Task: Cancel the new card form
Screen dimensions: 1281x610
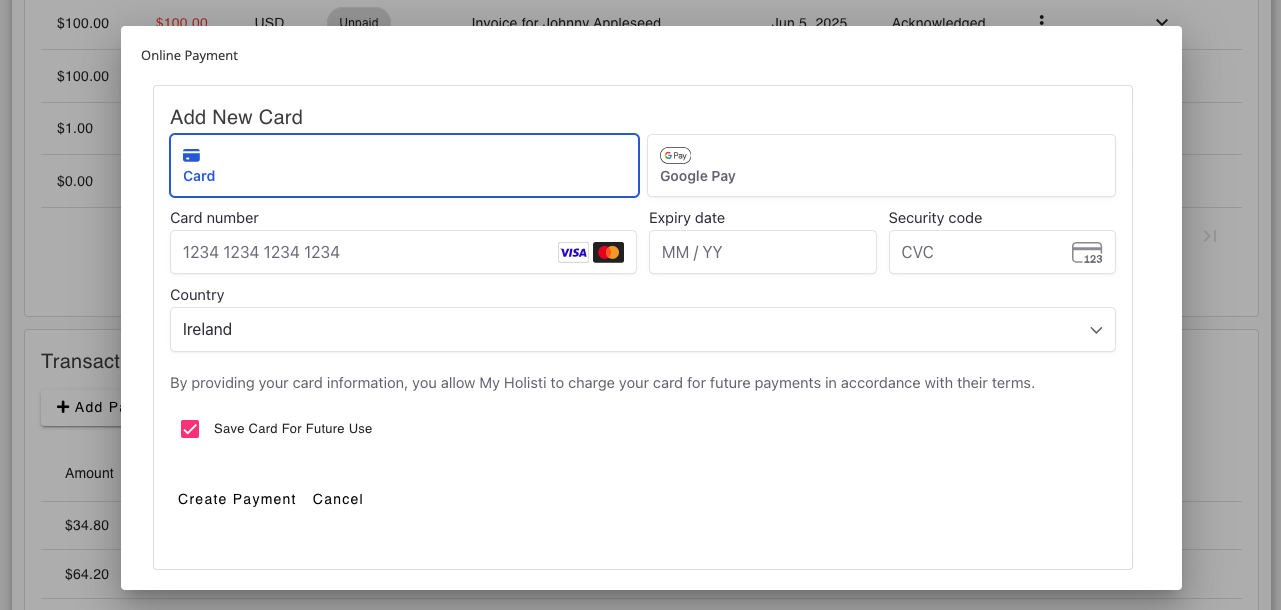Action: click(x=338, y=499)
